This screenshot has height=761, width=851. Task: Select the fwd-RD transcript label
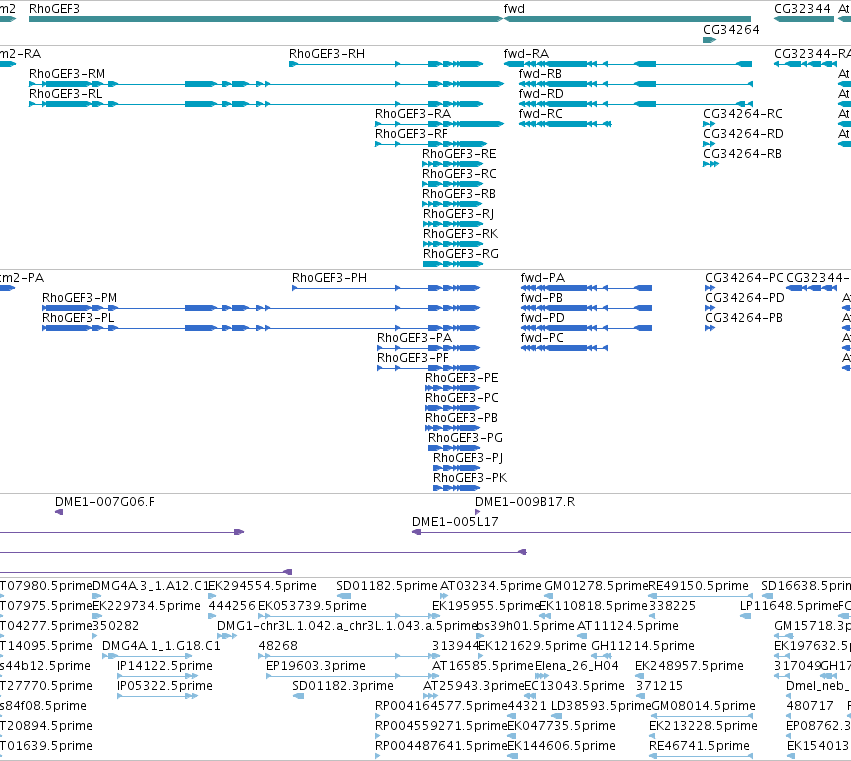[x=541, y=94]
